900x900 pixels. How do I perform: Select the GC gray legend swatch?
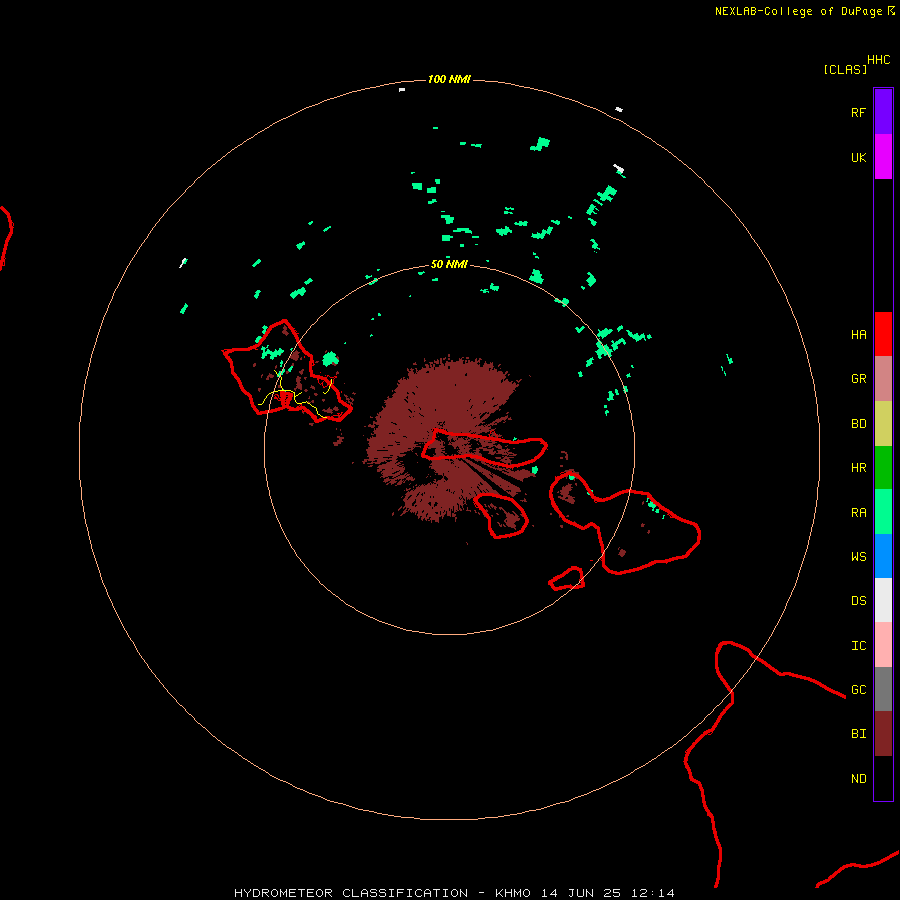click(883, 689)
